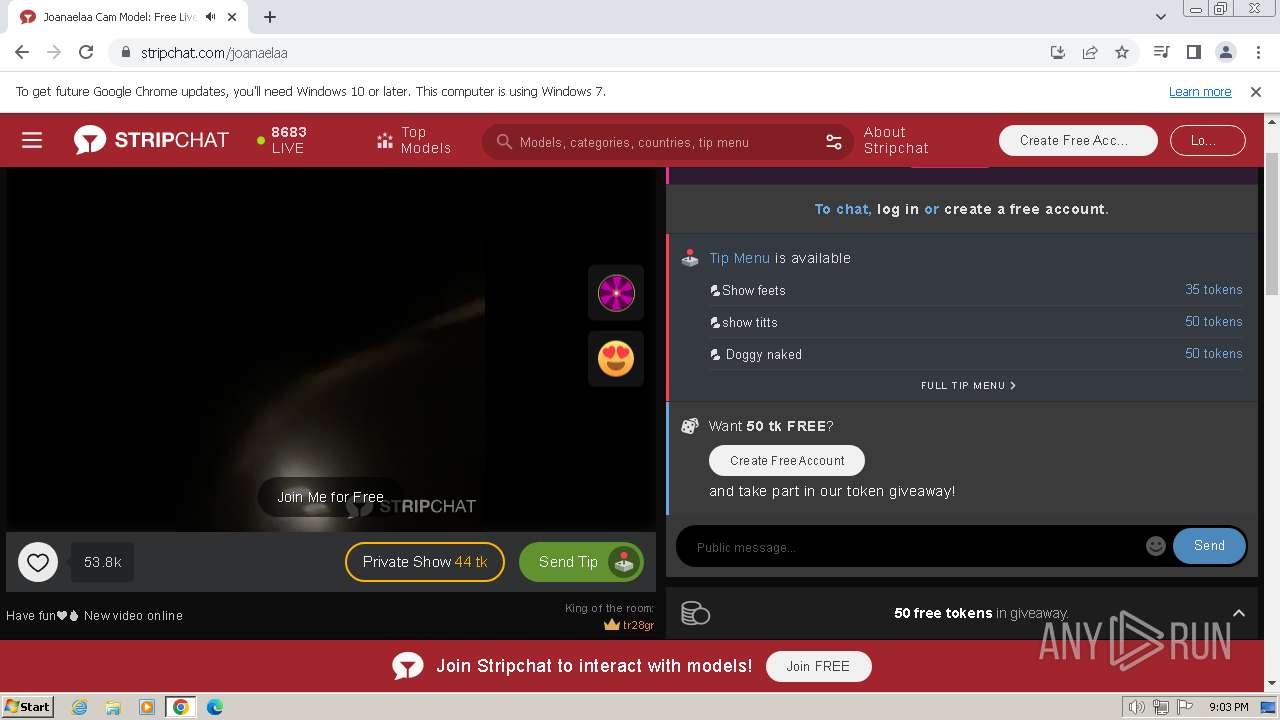Viewport: 1280px width, 720px height.
Task: Click the dice icon in giveaway box
Action: coord(690,426)
